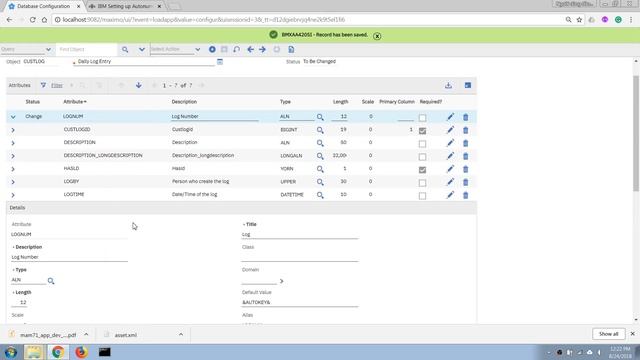Toggle Required checkbox for DESCRIPTION_LONGDESCRIPTION
This screenshot has width=640, height=360.
(x=422, y=157)
